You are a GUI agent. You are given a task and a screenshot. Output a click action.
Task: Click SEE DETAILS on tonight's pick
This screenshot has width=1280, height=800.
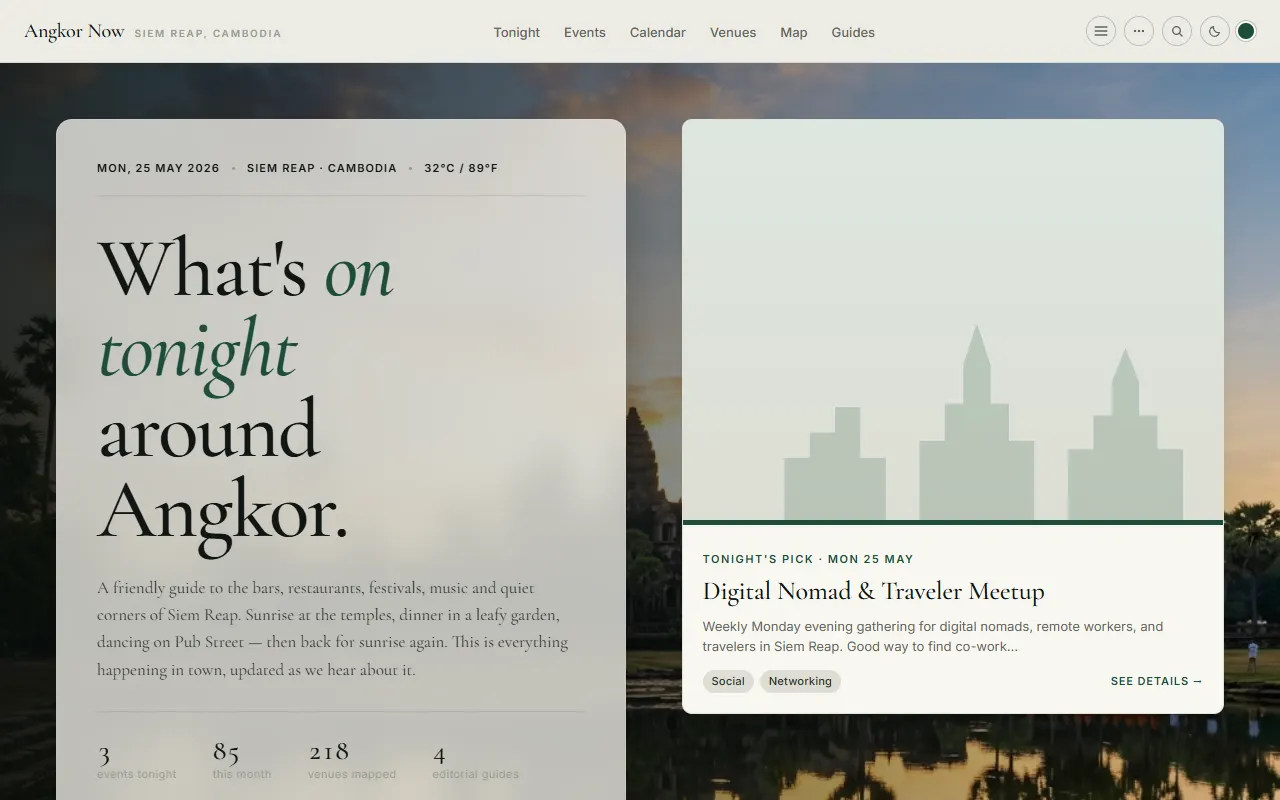pos(1157,681)
